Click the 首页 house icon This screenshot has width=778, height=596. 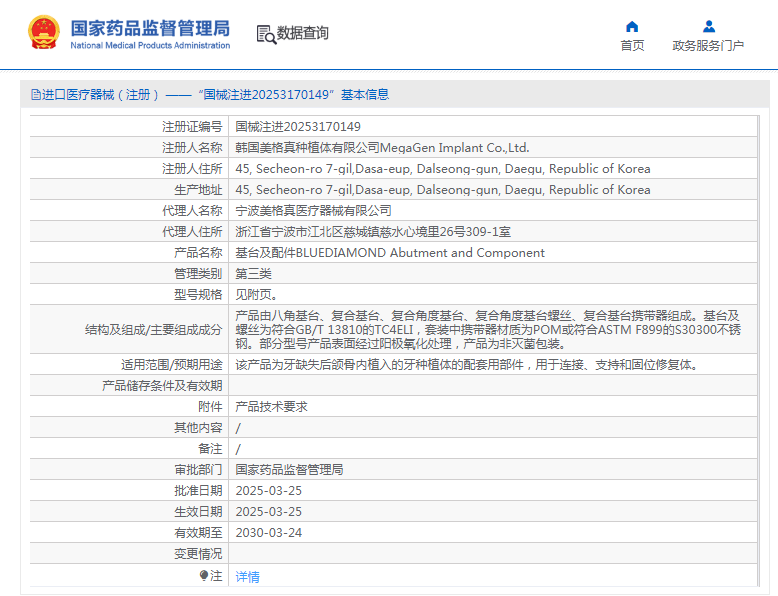click(632, 26)
